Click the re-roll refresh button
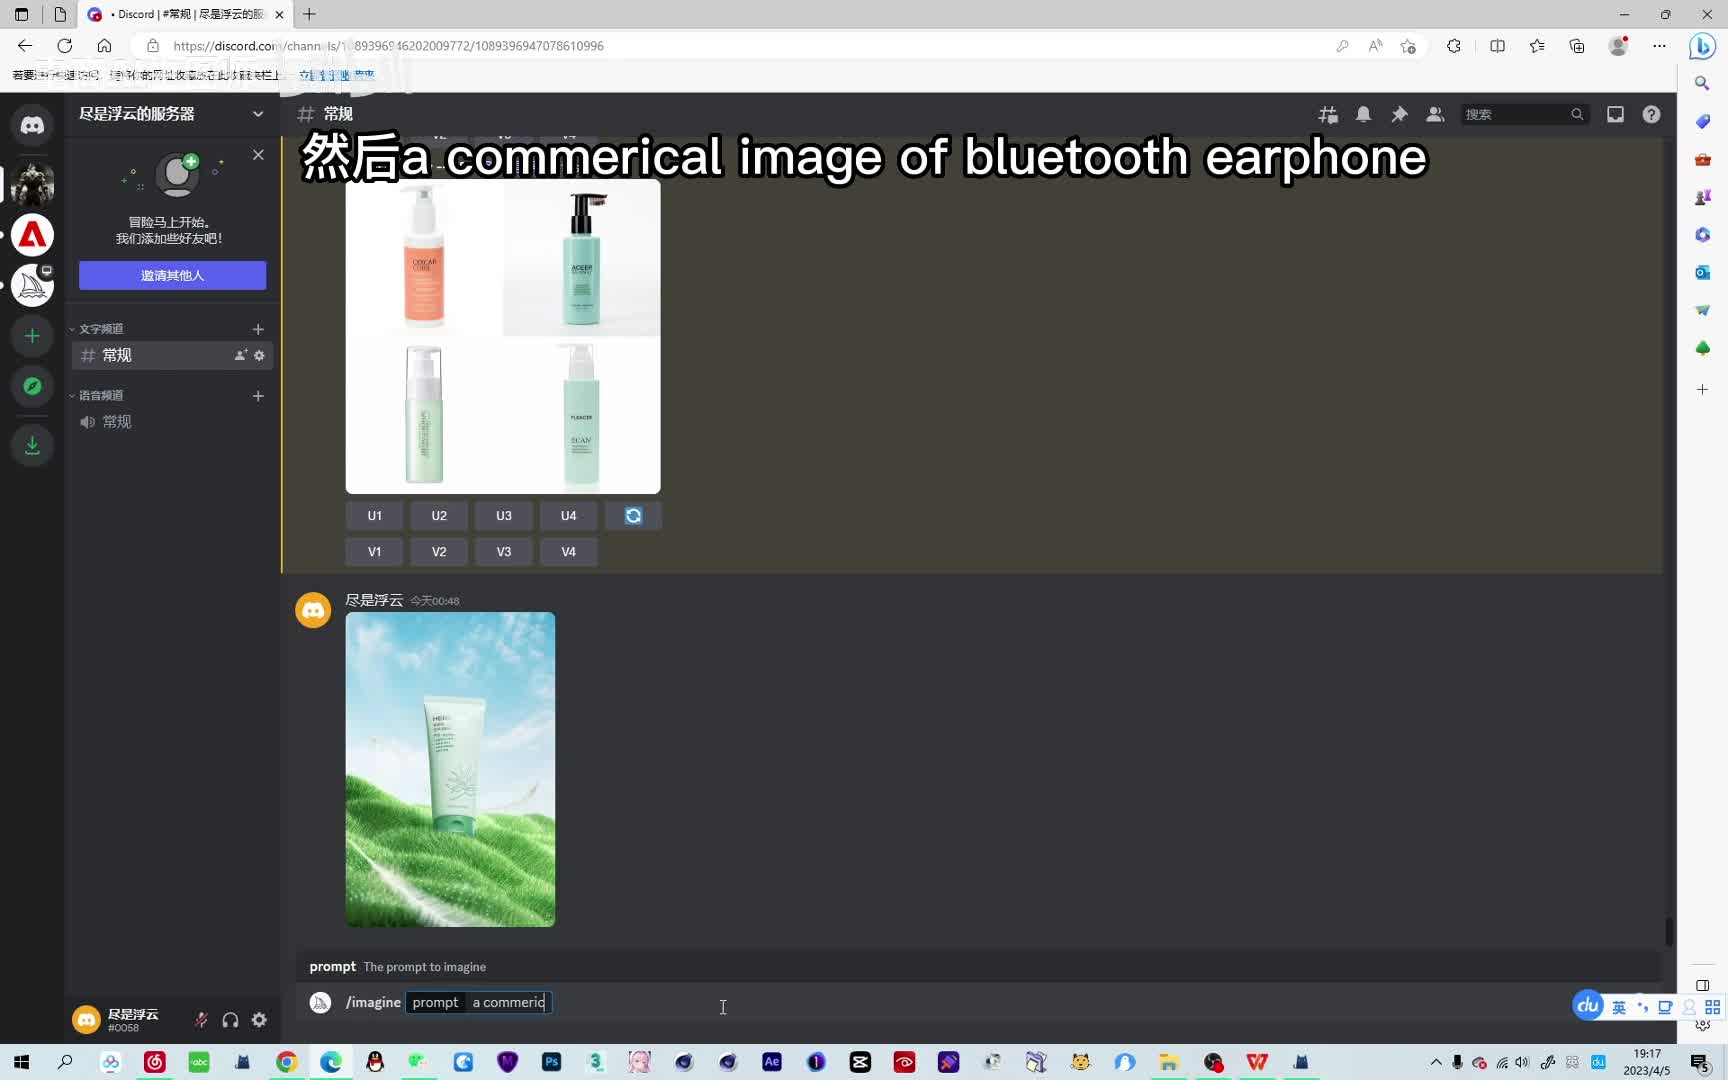 pyautogui.click(x=633, y=516)
